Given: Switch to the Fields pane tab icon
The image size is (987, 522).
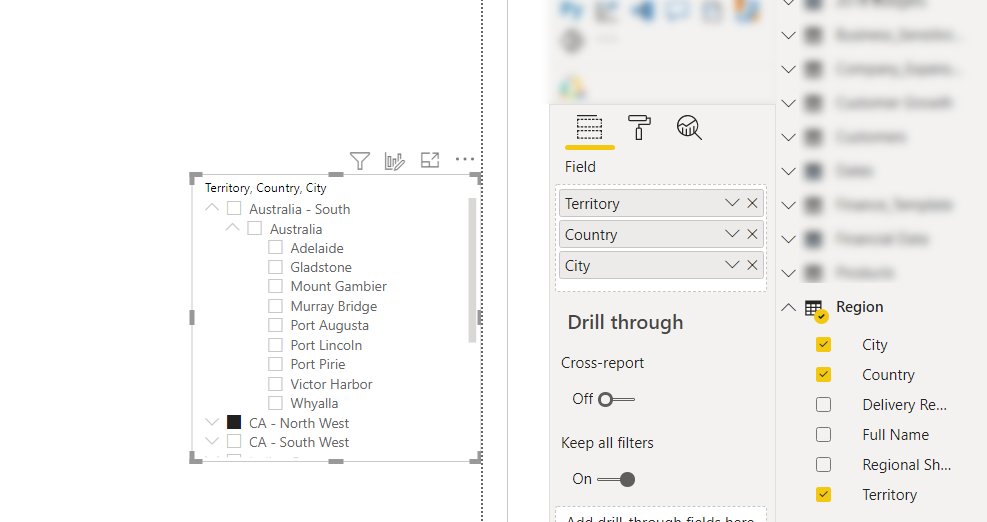Looking at the screenshot, I should coord(589,128).
